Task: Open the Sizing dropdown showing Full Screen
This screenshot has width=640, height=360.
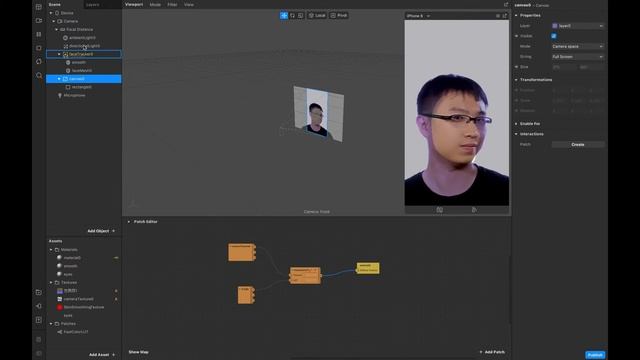Action: [578, 57]
